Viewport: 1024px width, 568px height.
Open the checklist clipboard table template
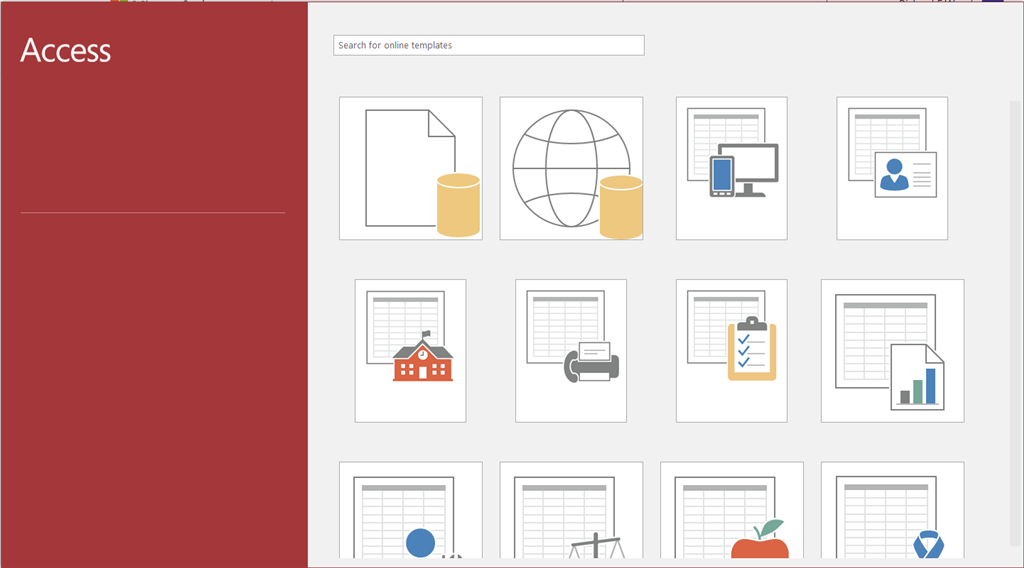(x=731, y=351)
